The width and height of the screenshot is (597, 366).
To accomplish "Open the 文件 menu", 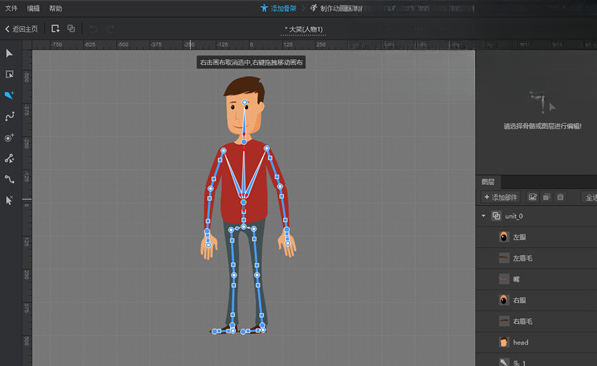I will 11,8.
